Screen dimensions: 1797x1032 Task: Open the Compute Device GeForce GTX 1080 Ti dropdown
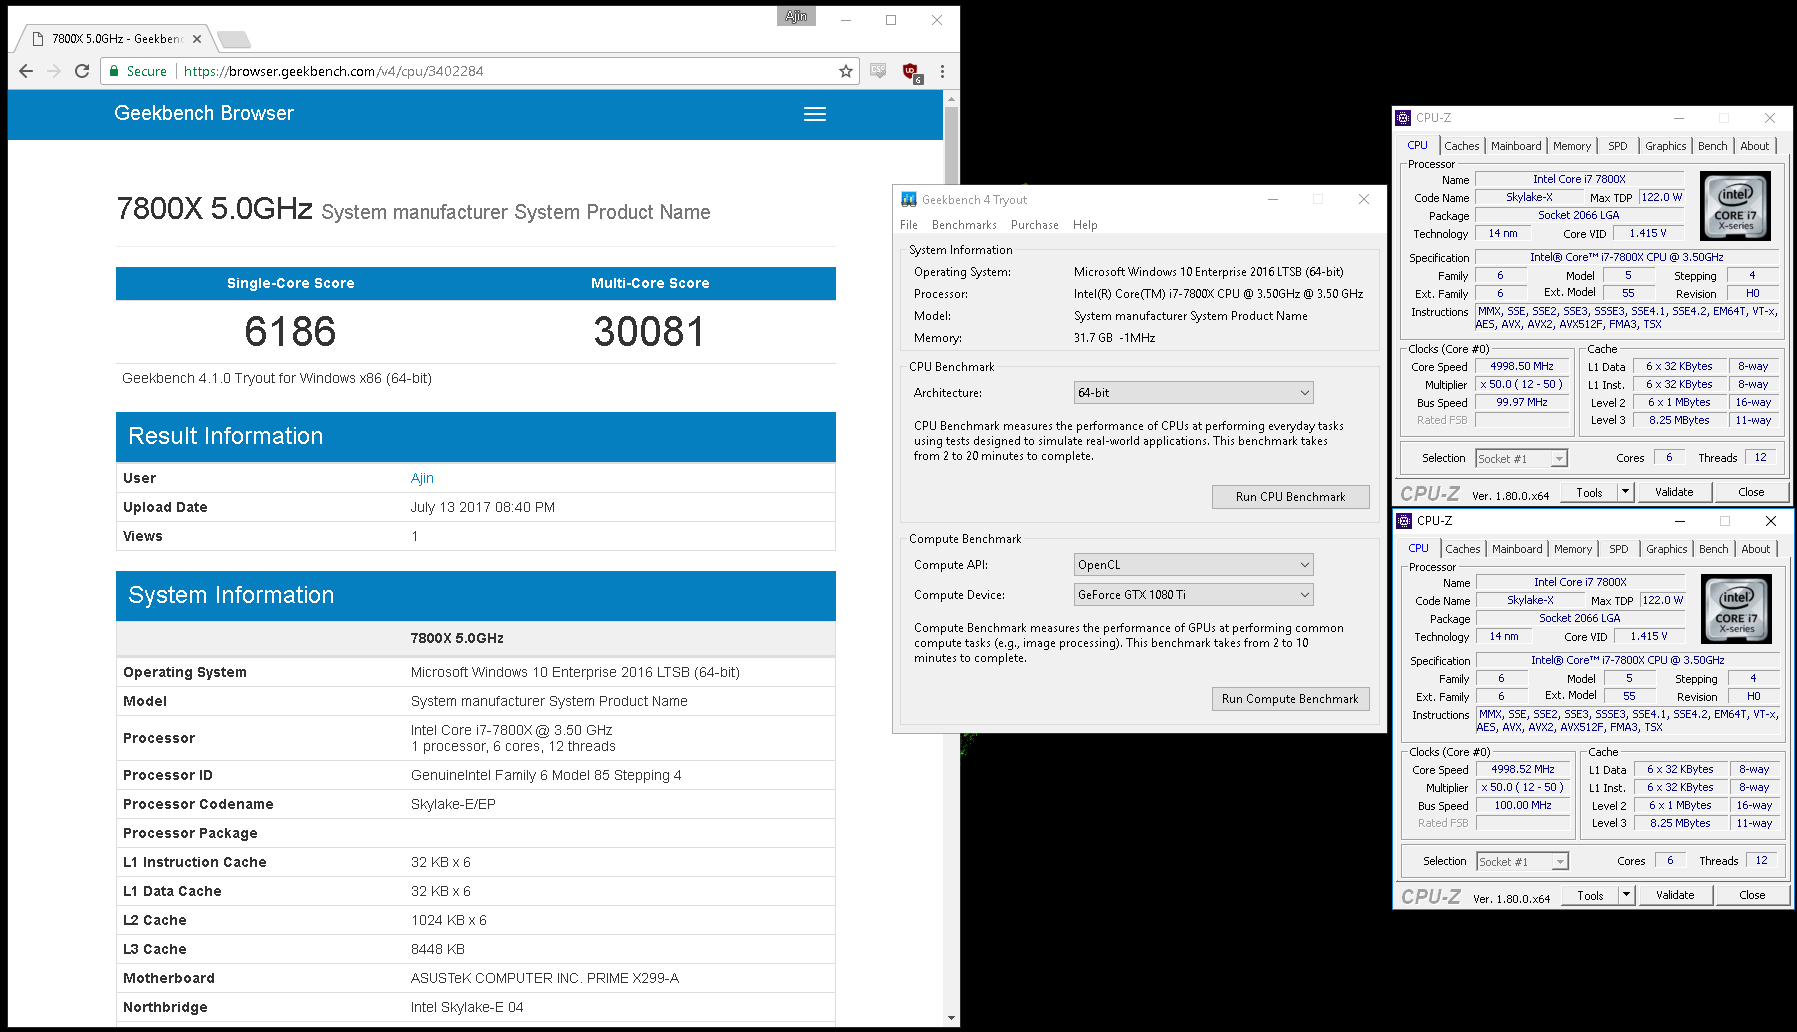1193,595
